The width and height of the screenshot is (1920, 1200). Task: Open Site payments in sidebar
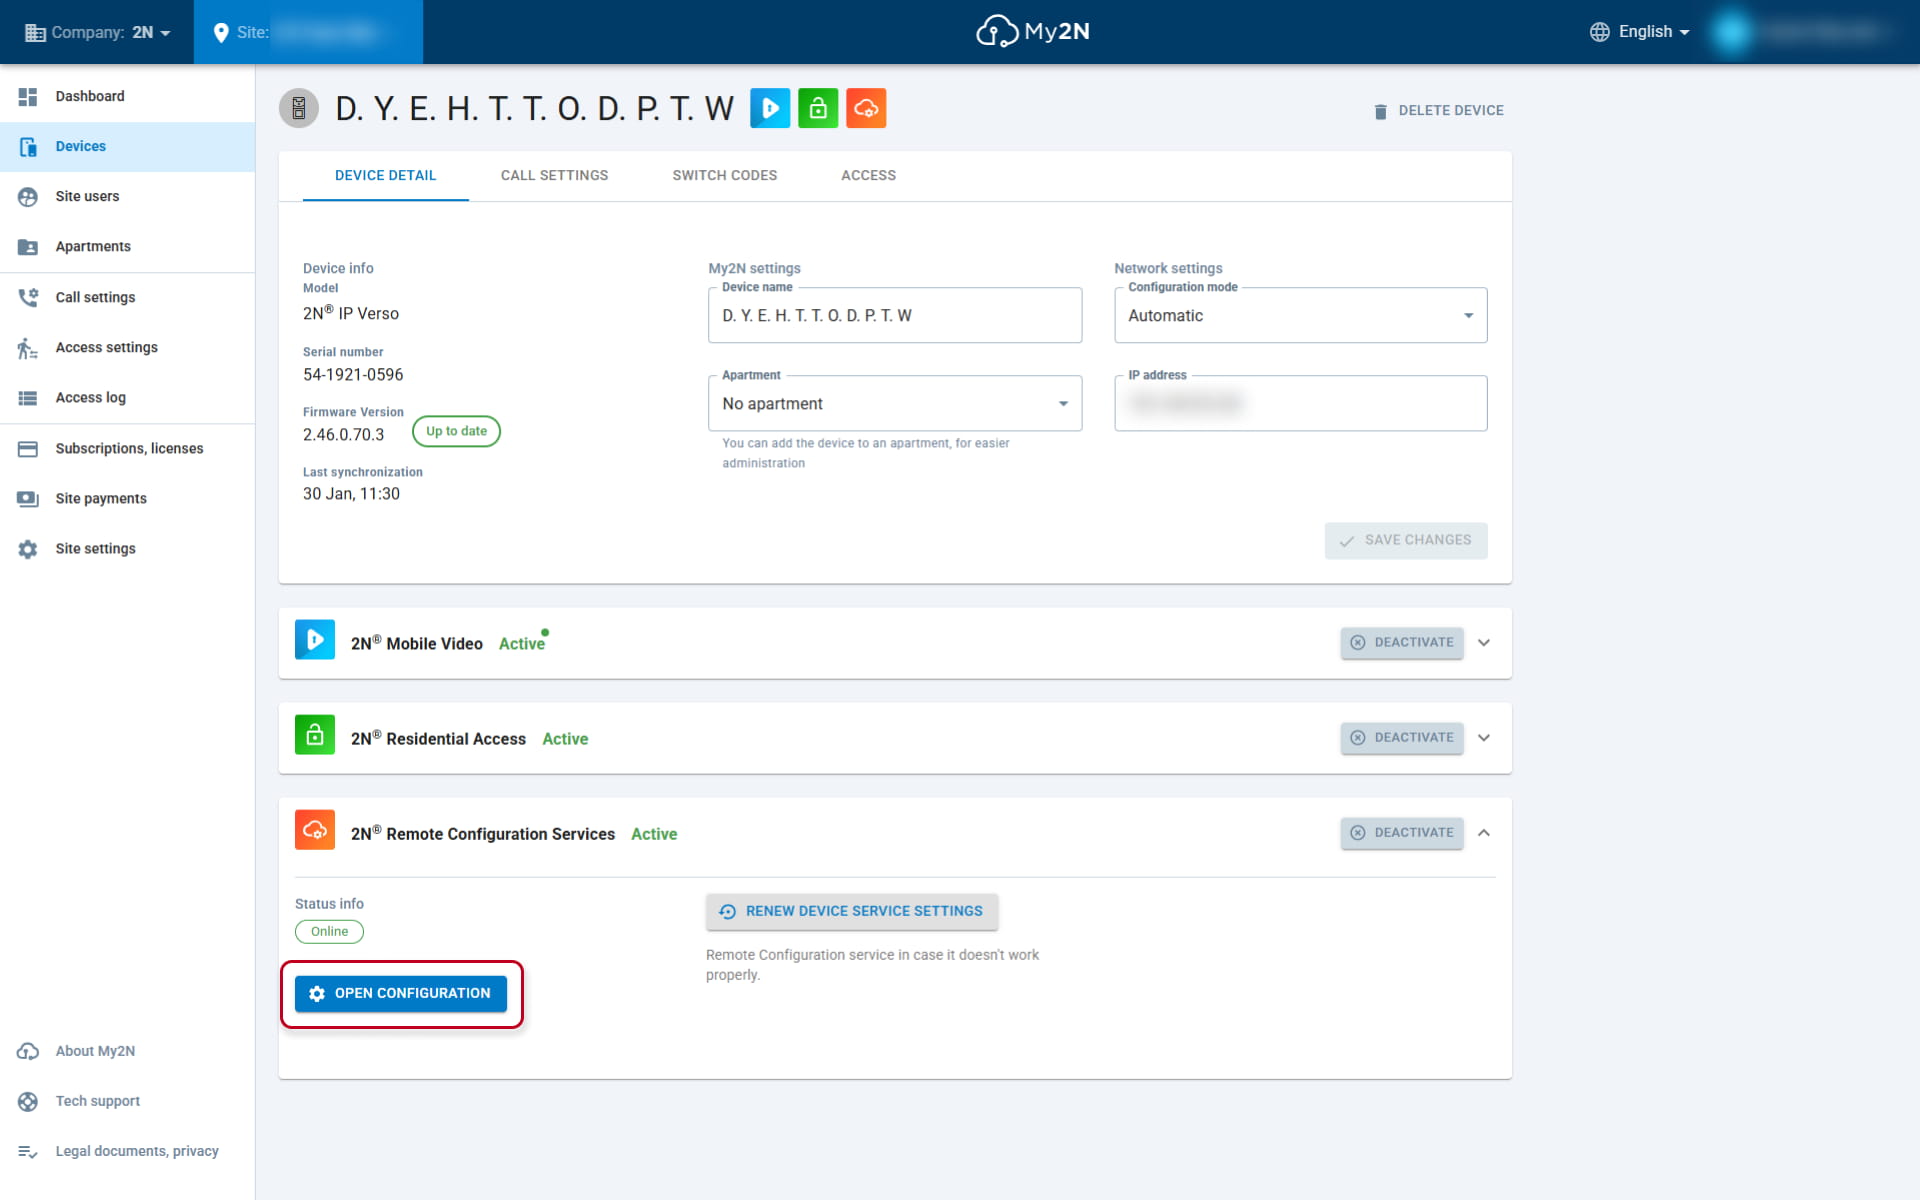(127, 498)
